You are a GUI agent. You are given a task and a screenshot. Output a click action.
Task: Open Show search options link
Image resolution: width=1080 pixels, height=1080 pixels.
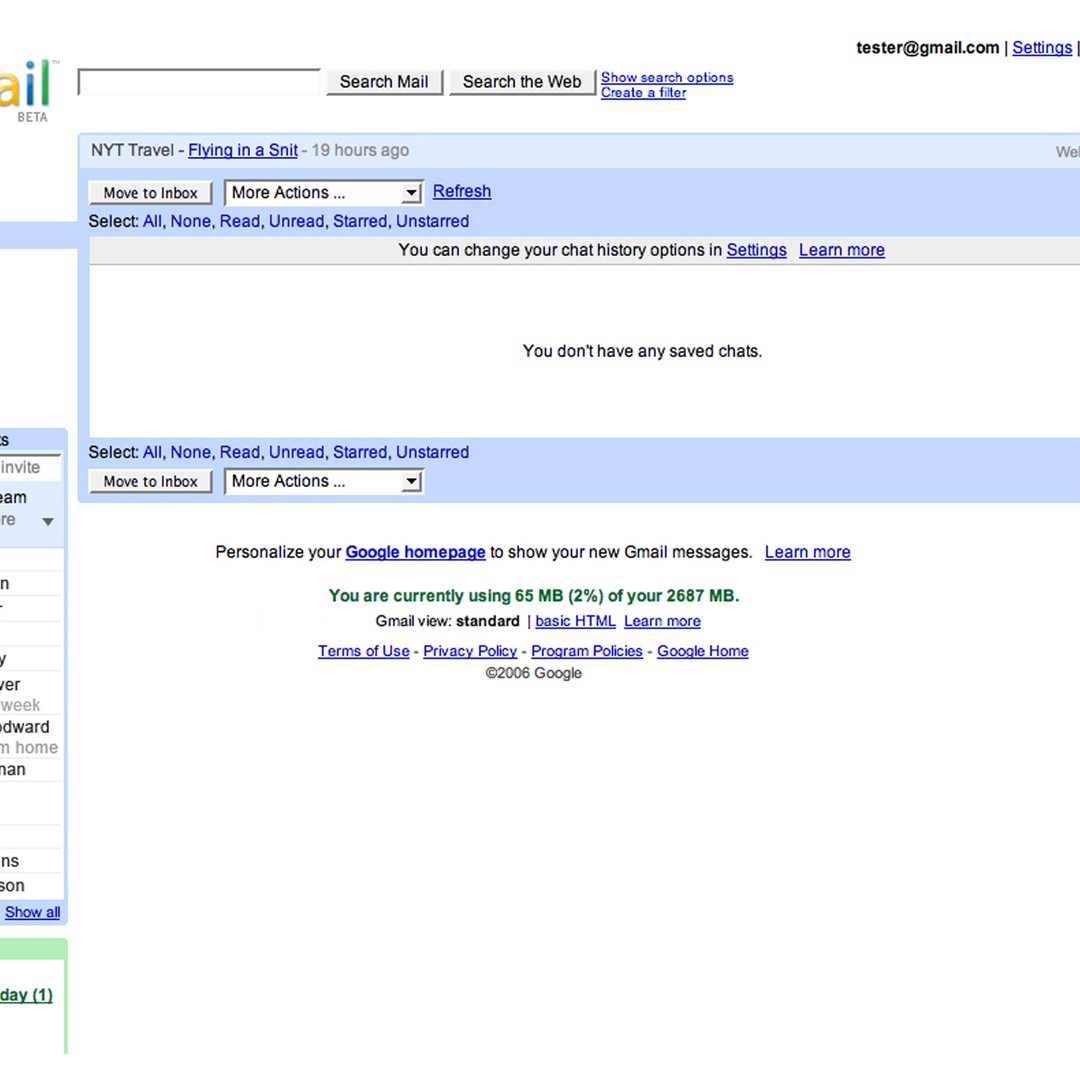pyautogui.click(x=667, y=77)
